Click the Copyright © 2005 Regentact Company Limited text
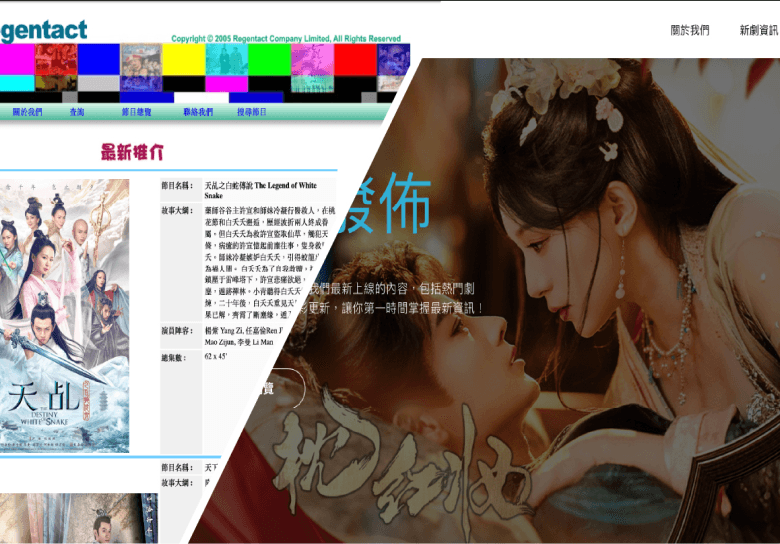This screenshot has width=780, height=544. coord(286,38)
